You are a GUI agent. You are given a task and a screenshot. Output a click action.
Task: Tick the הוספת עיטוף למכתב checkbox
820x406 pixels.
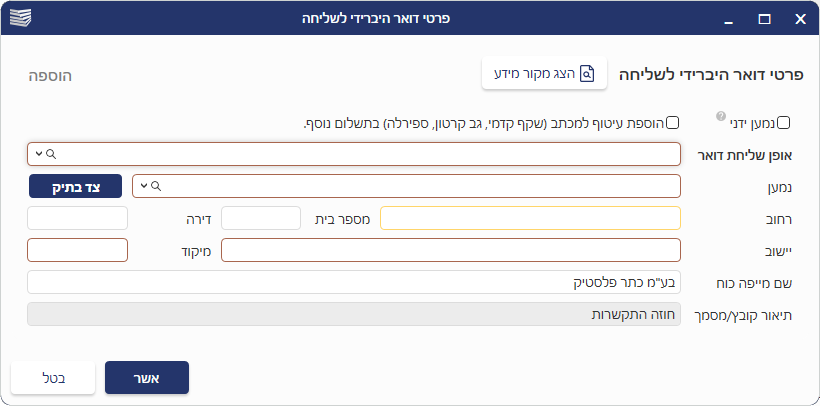pos(673,123)
